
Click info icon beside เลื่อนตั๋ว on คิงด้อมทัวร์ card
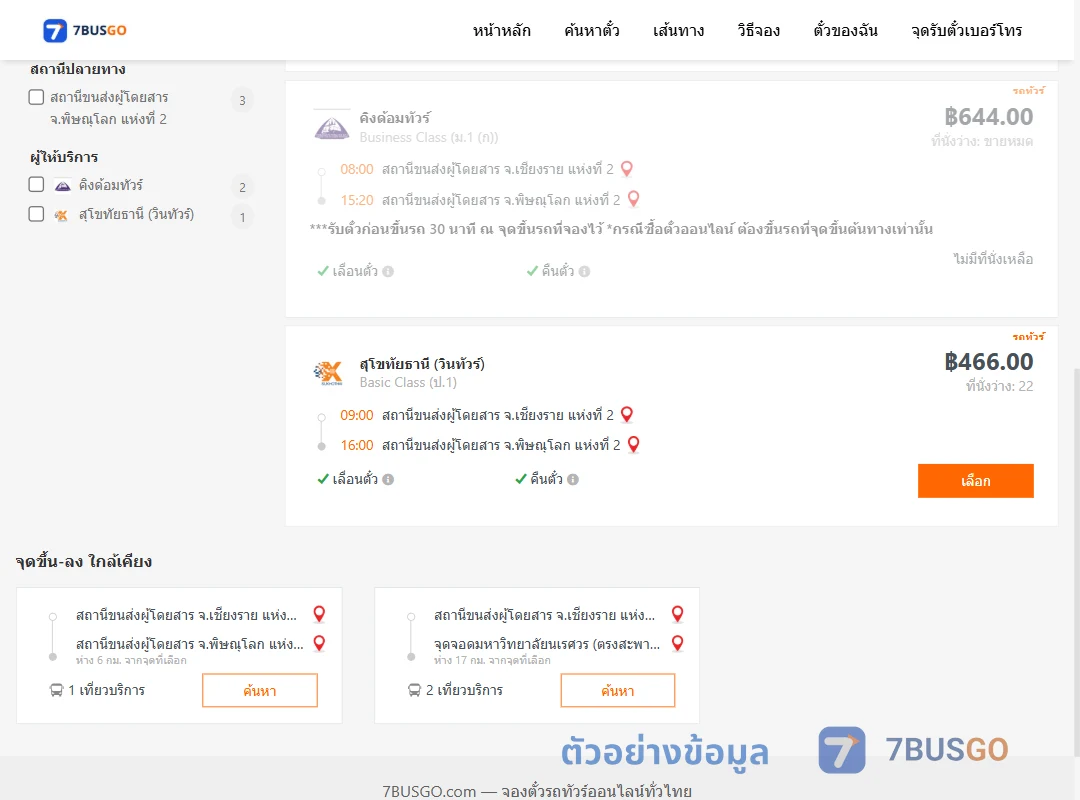coord(388,271)
